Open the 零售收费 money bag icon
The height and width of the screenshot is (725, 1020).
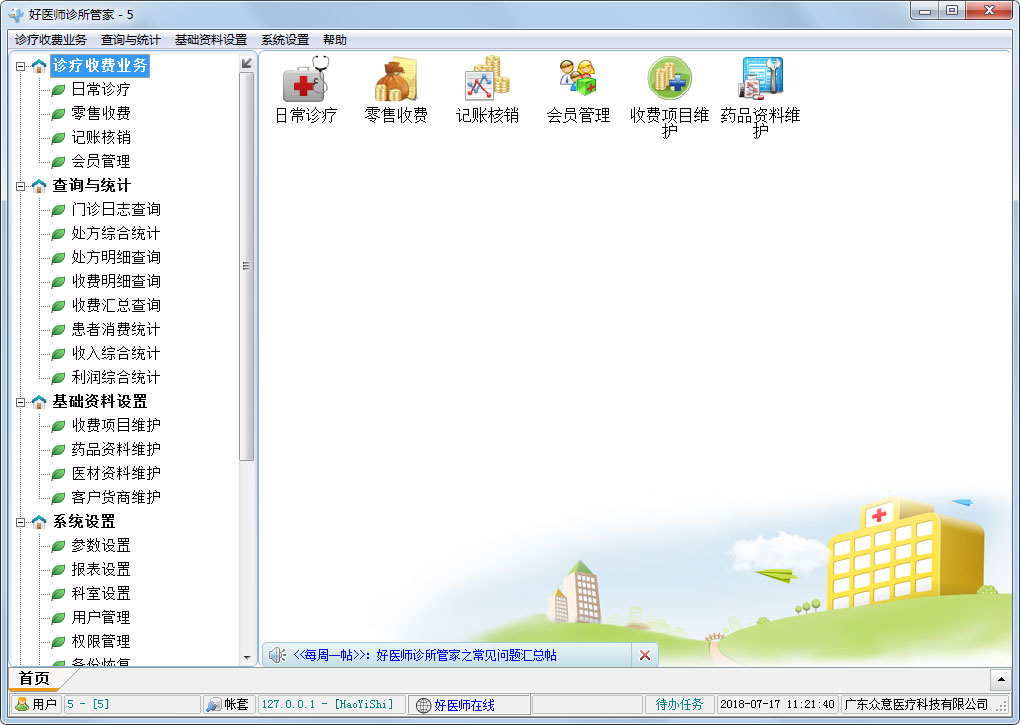pyautogui.click(x=396, y=79)
